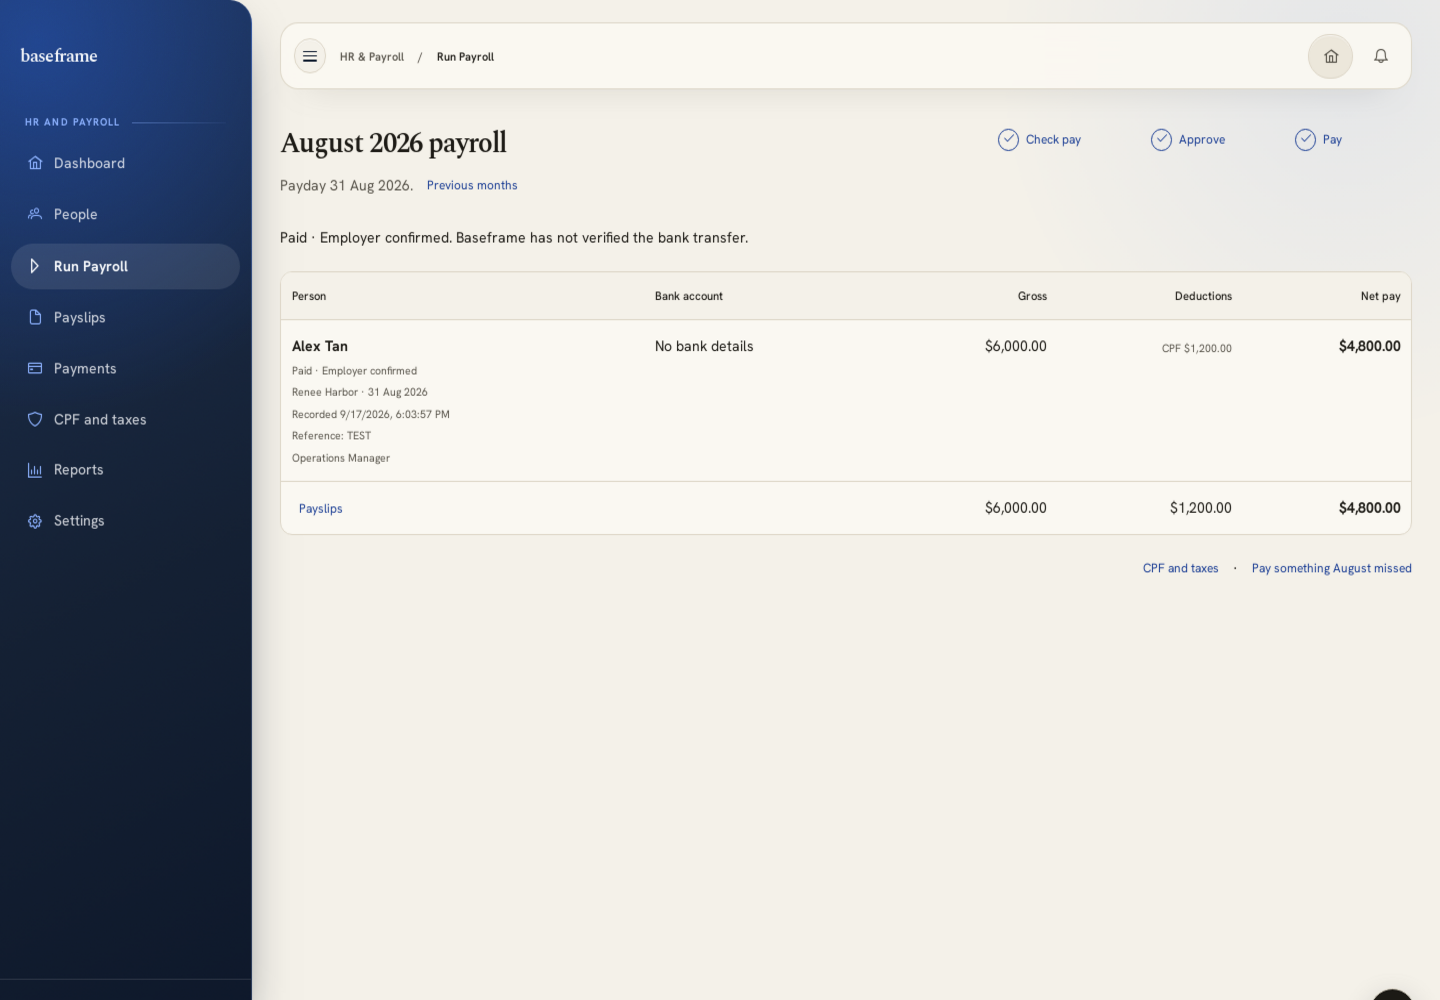The image size is (1440, 1000).
Task: Click the Reports chart icon
Action: point(35,470)
